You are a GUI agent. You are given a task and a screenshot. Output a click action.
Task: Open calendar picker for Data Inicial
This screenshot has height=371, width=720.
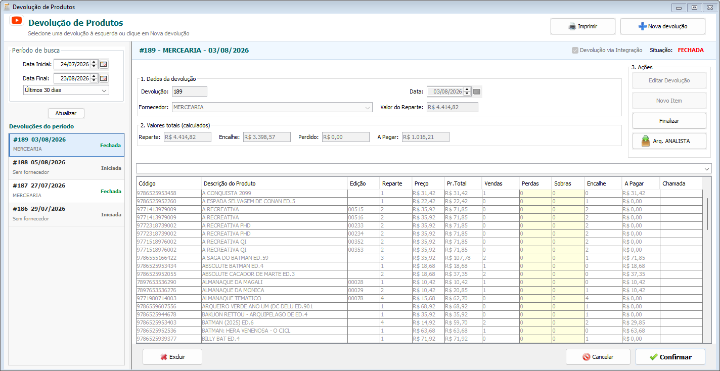pos(104,64)
